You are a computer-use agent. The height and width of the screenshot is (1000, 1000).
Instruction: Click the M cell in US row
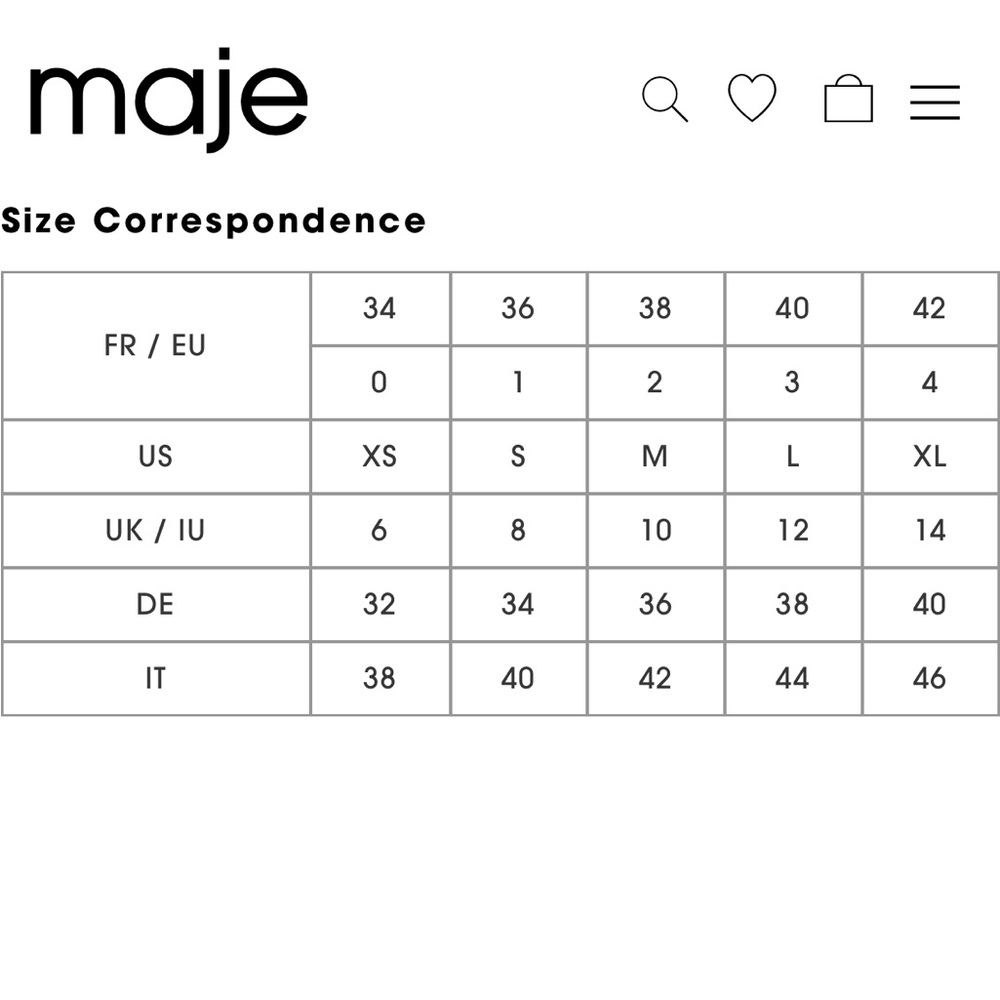[655, 457]
